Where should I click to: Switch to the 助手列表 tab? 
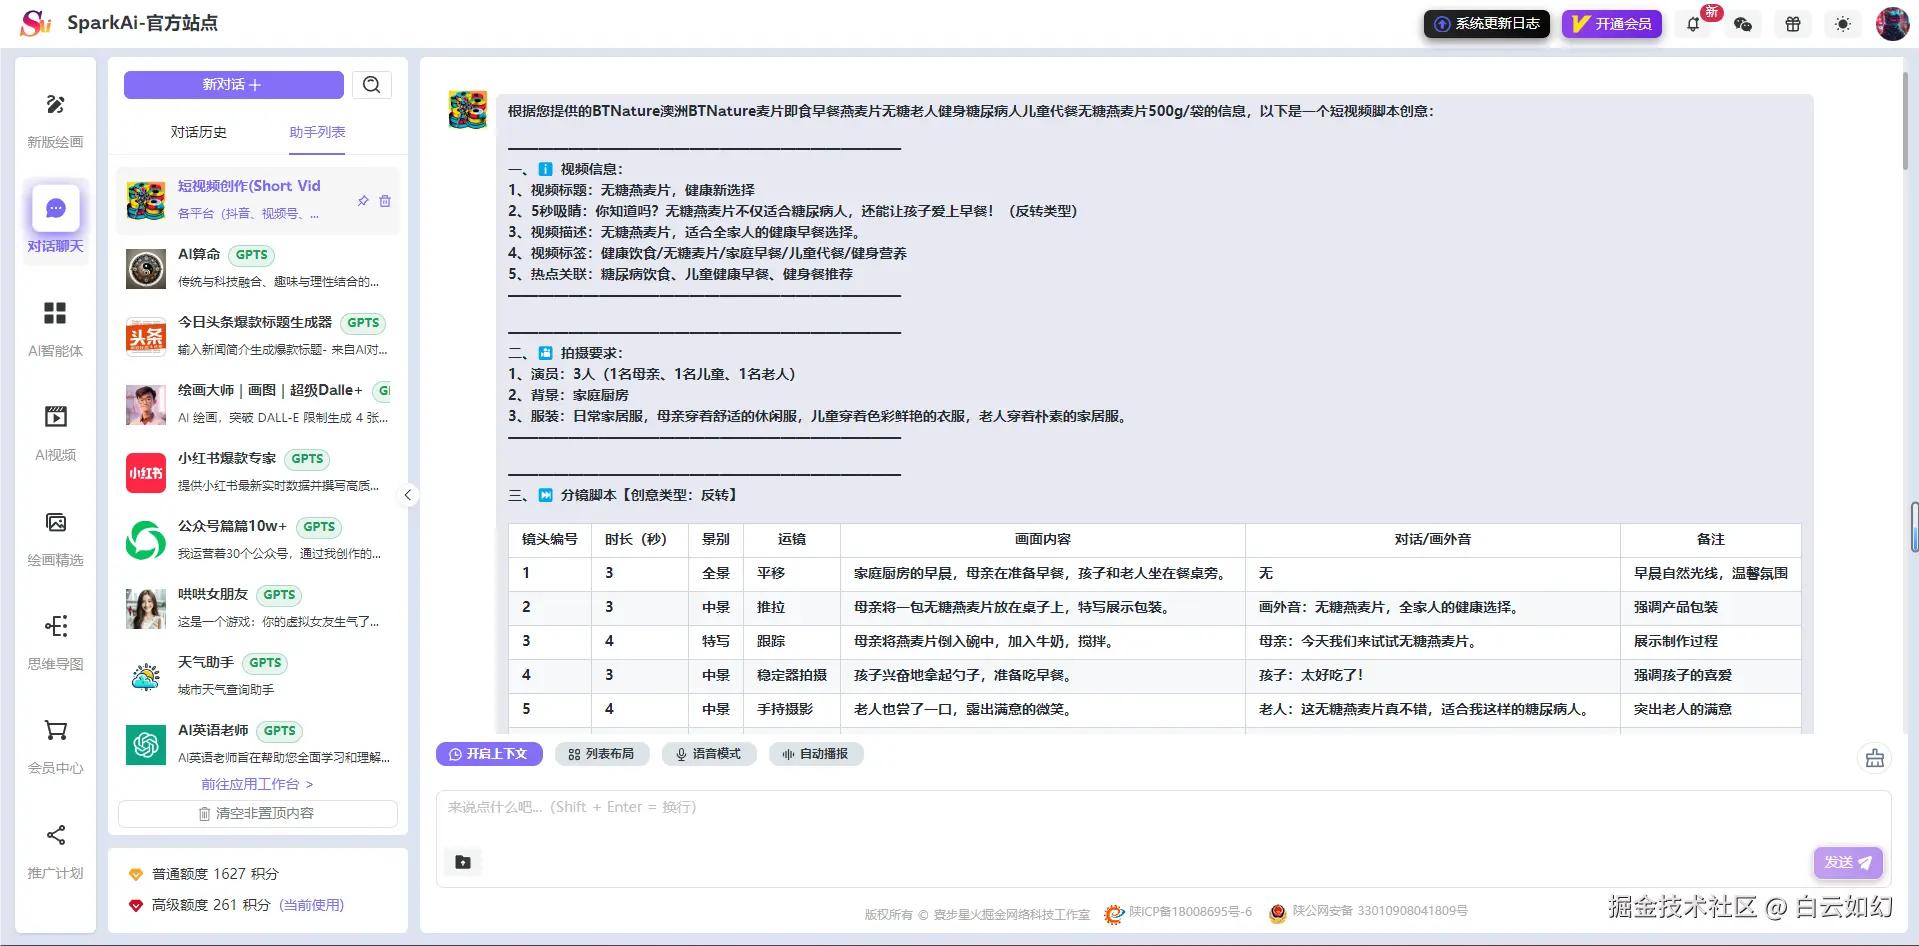[317, 132]
